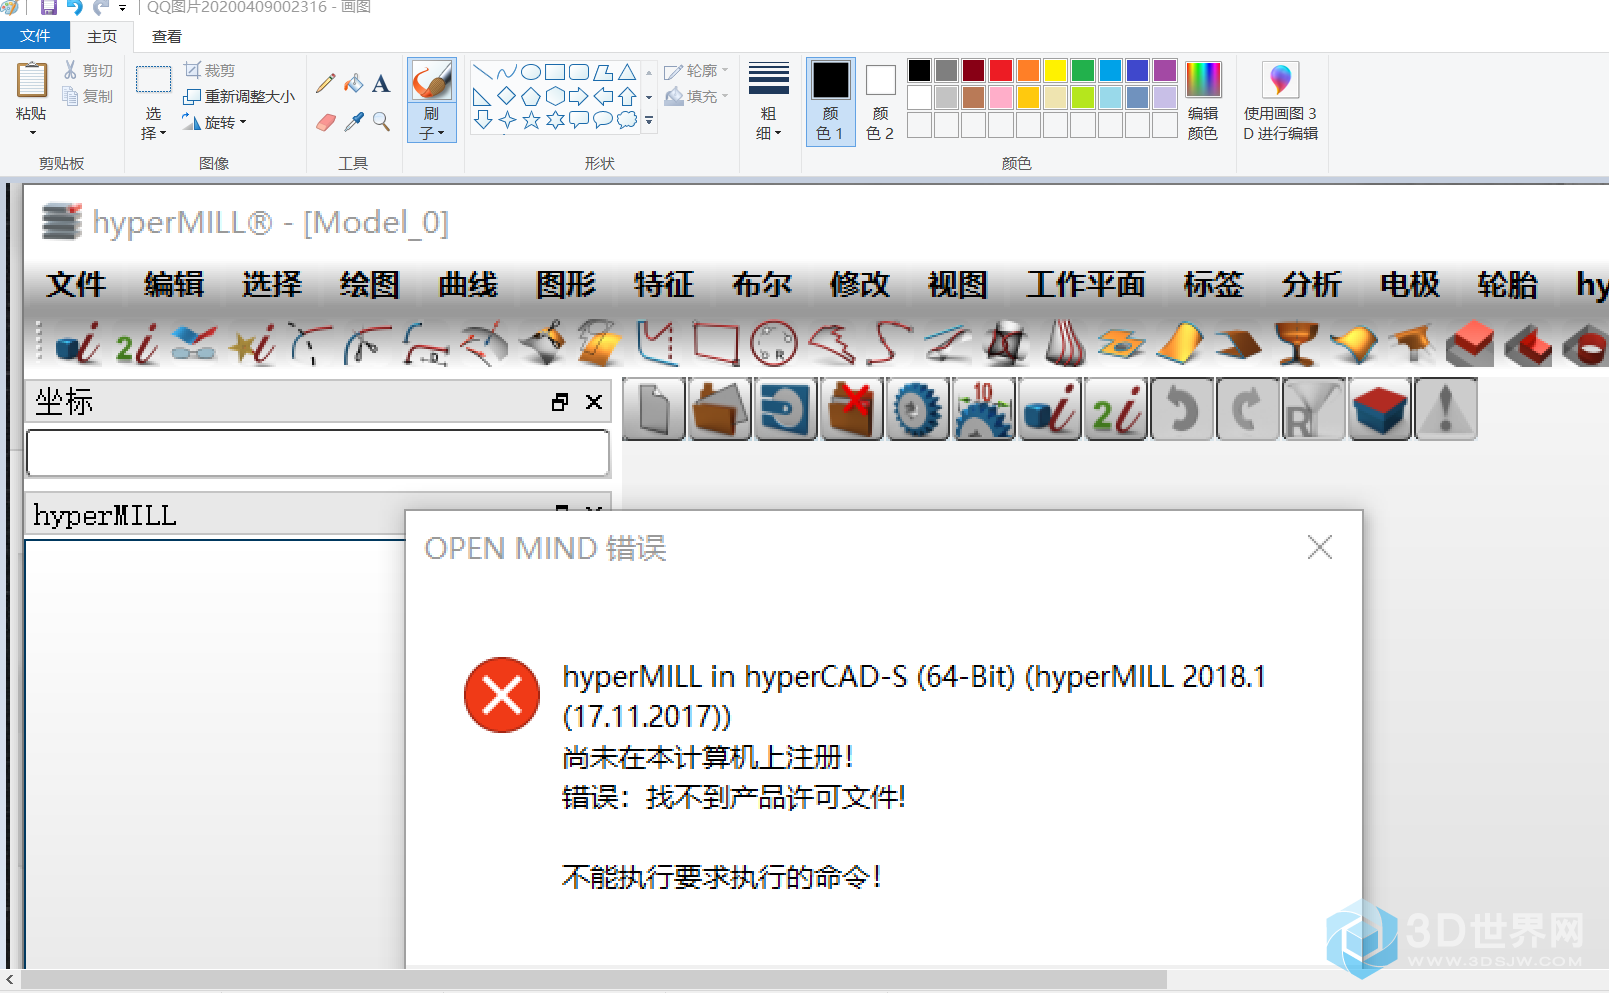Click the blue gear settings icon

(x=918, y=409)
